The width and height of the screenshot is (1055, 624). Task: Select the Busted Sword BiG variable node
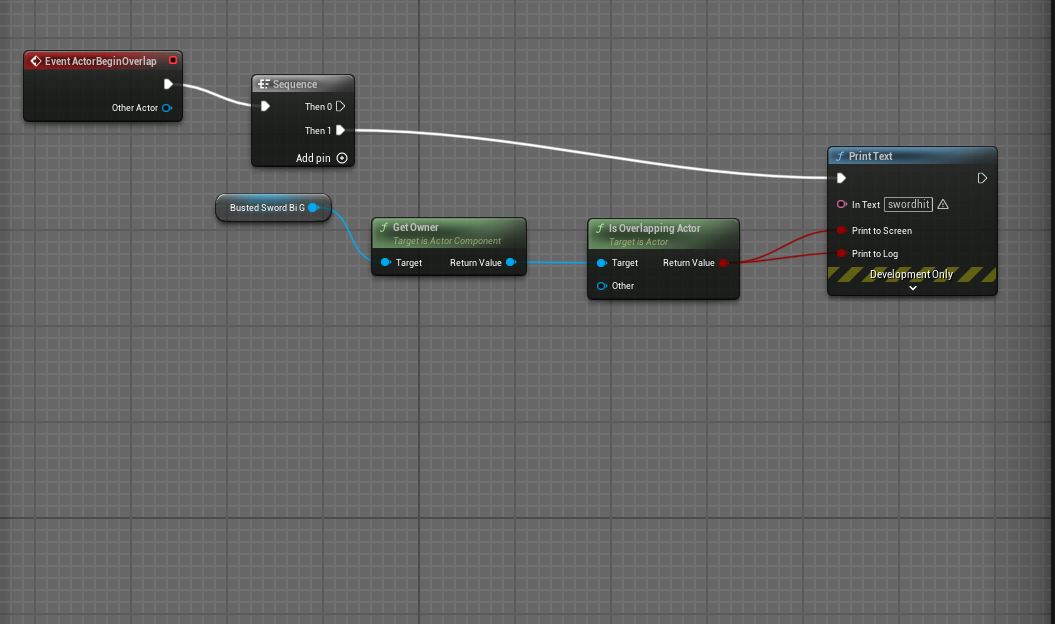[264, 208]
